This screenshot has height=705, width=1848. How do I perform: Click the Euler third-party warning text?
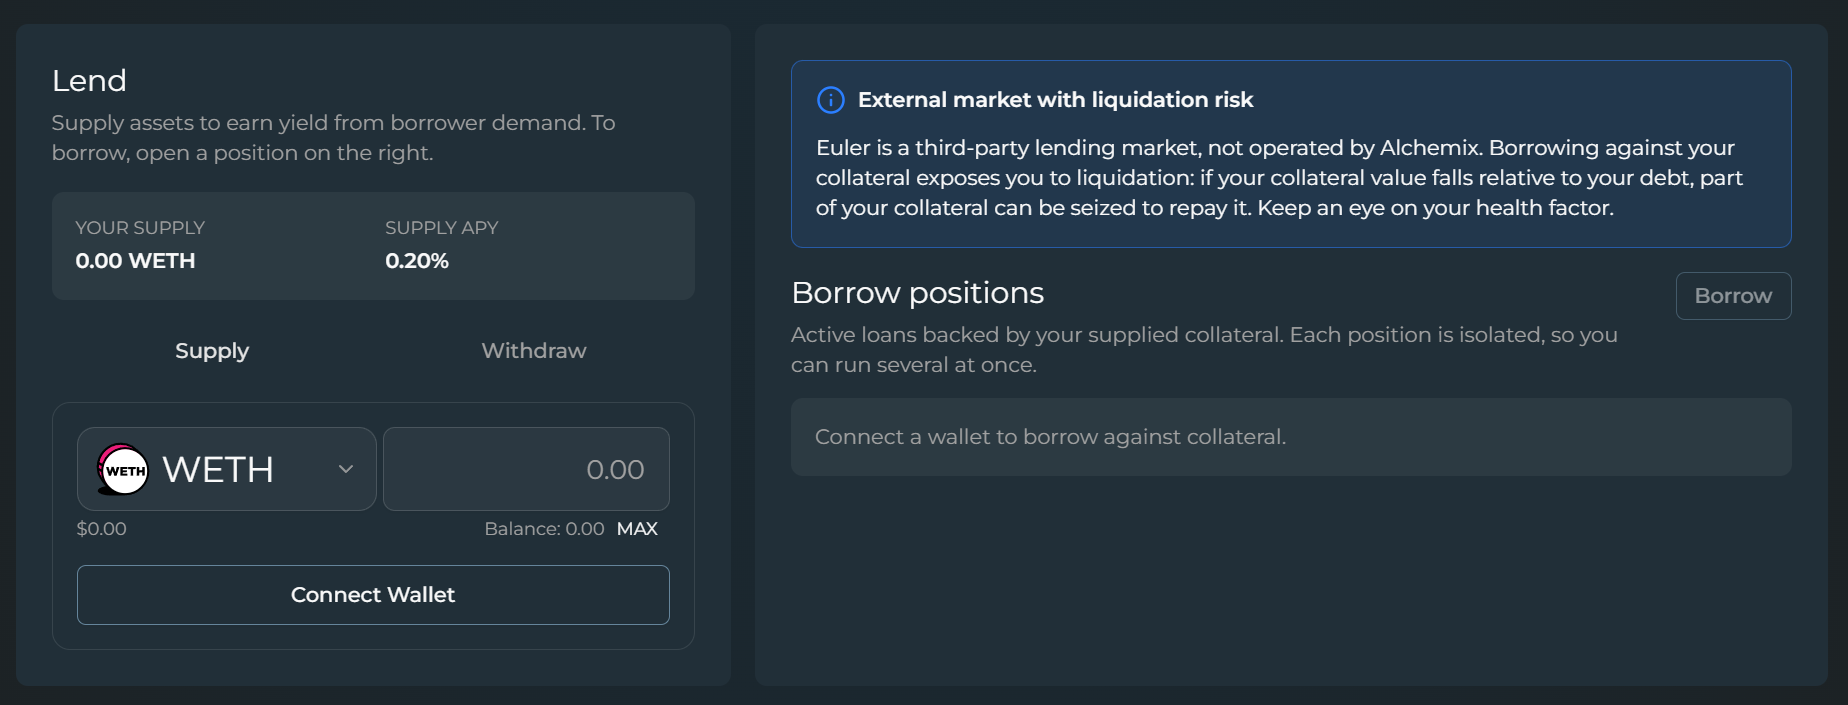(x=1279, y=178)
